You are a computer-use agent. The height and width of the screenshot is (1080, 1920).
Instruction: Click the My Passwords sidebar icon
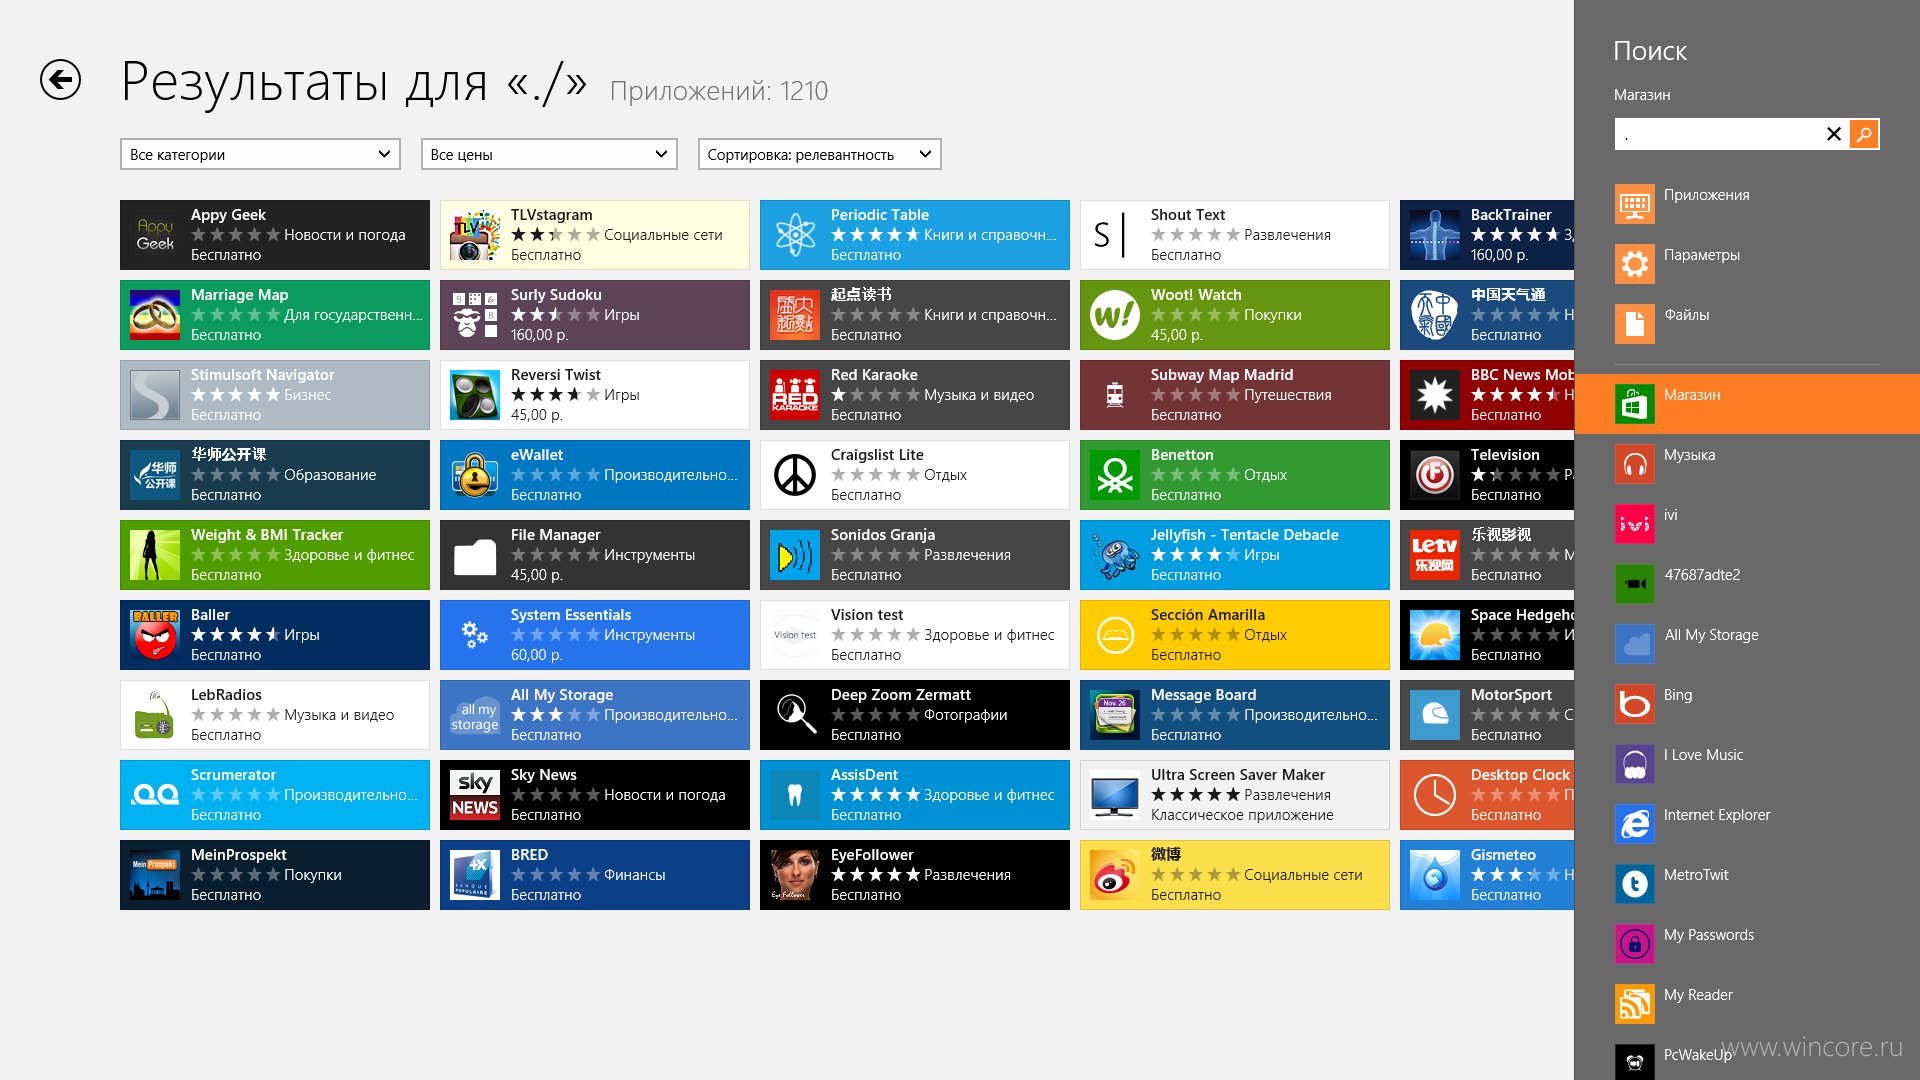click(x=1635, y=944)
